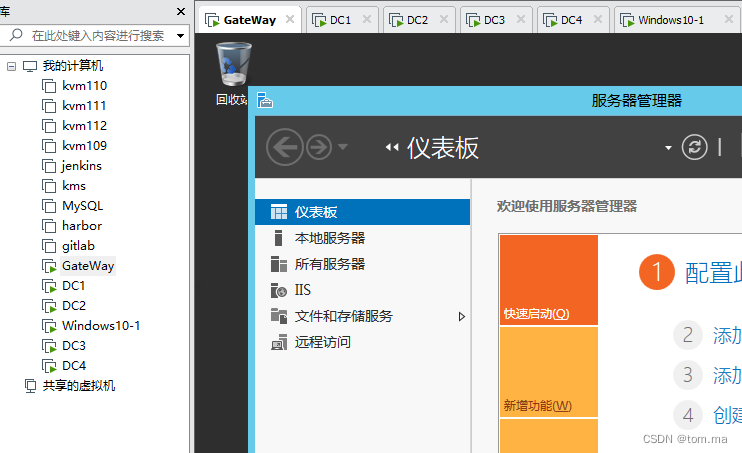Close the DC4 tab
The height and width of the screenshot is (453, 742).
598,19
